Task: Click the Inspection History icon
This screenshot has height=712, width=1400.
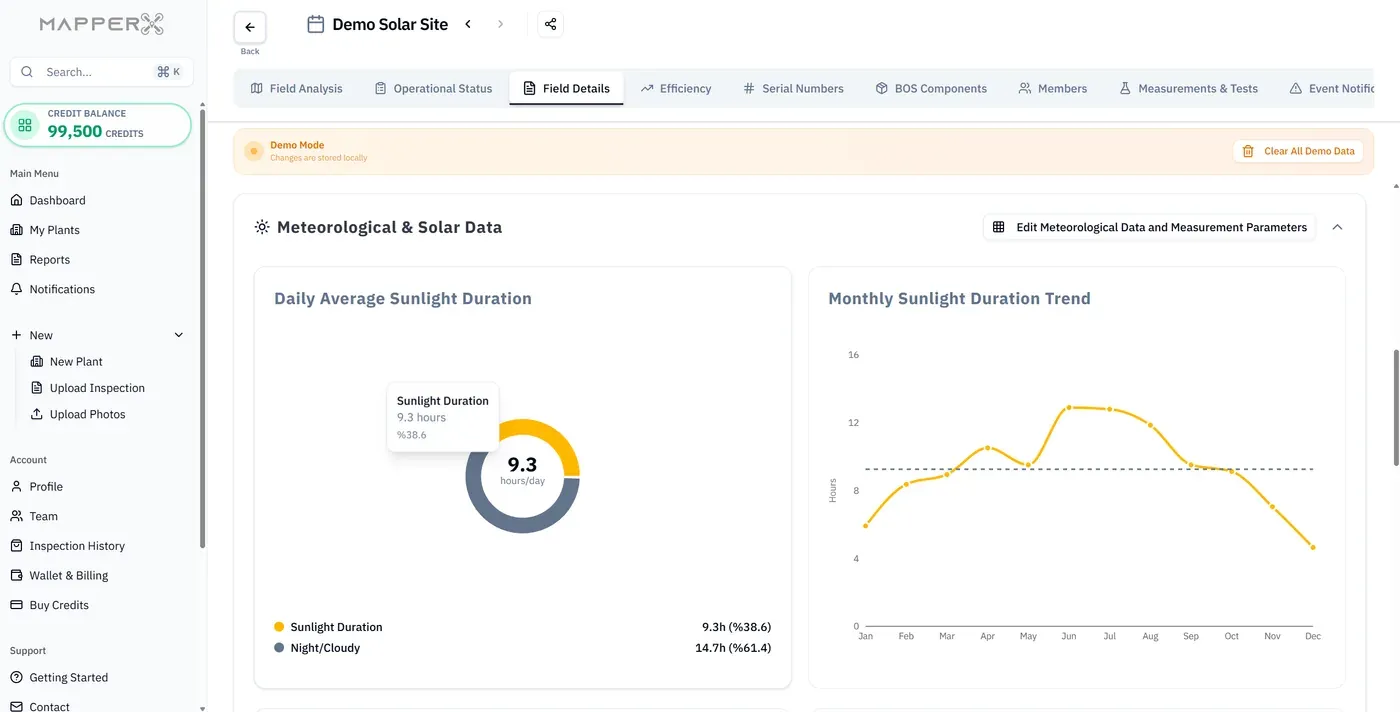Action: [16, 546]
